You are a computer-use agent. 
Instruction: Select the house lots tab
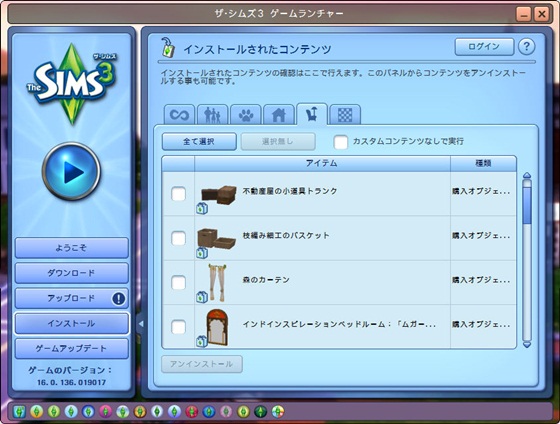pos(279,115)
